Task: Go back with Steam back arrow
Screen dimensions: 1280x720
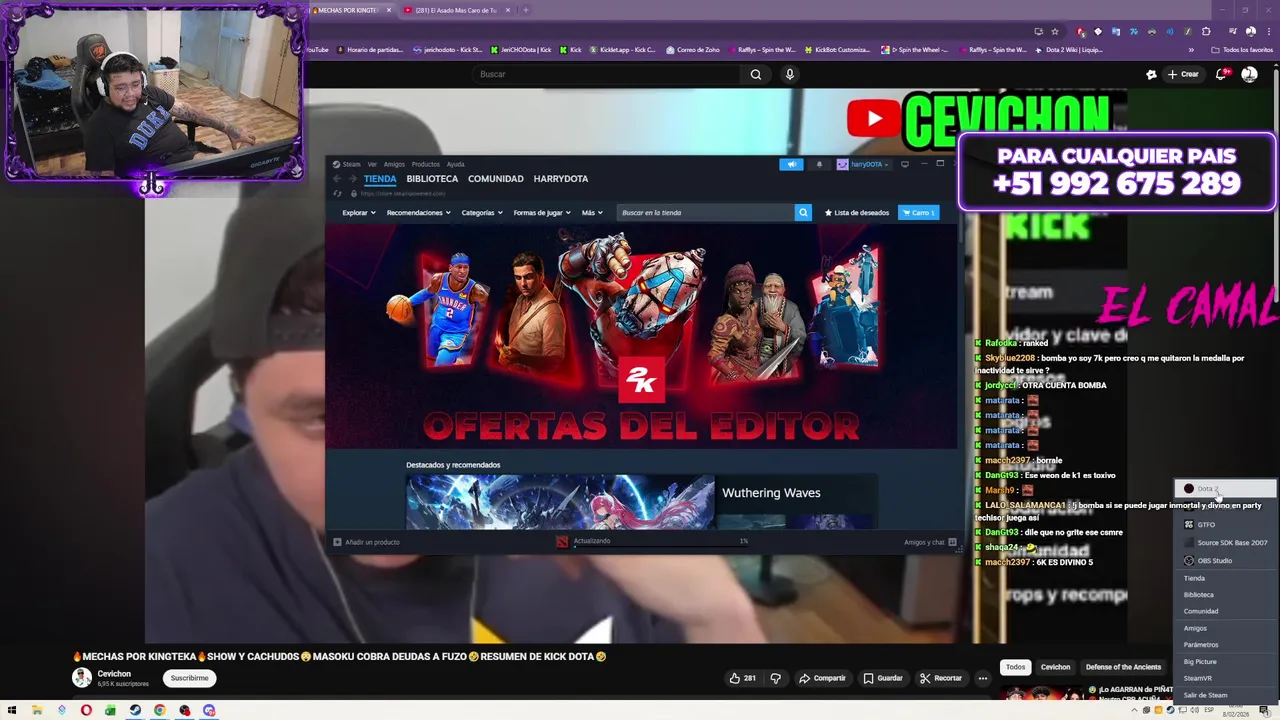Action: pyautogui.click(x=338, y=179)
